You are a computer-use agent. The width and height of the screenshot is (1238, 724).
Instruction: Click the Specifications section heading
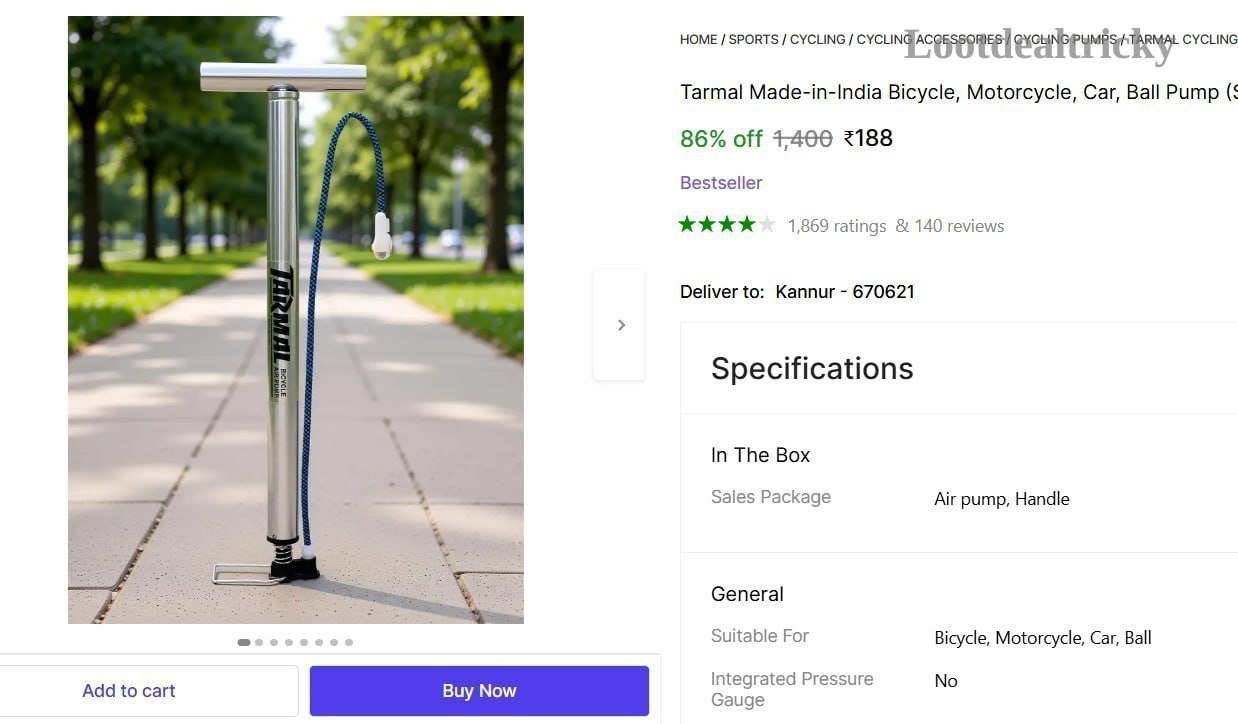pyautogui.click(x=812, y=369)
